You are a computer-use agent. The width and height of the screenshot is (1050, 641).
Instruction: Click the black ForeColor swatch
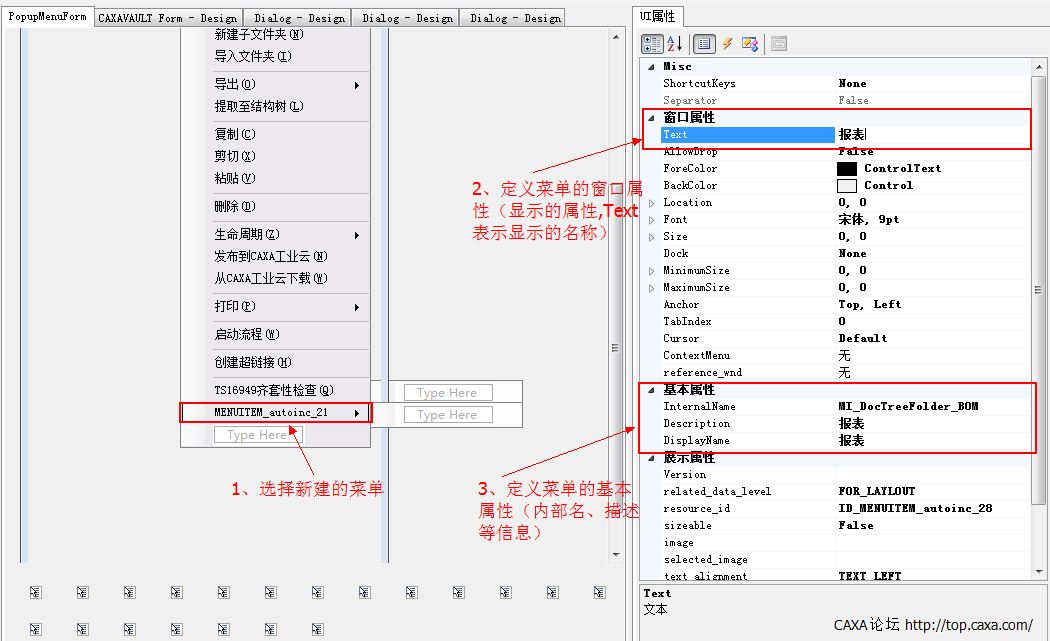click(846, 169)
